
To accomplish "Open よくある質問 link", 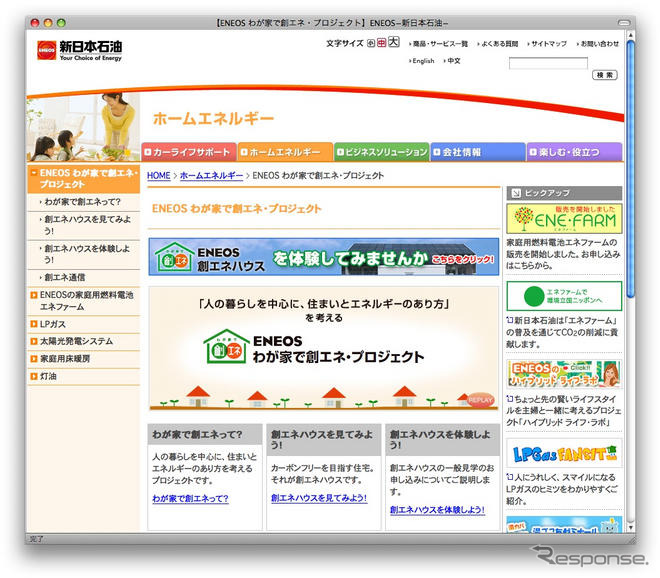I will pyautogui.click(x=498, y=44).
